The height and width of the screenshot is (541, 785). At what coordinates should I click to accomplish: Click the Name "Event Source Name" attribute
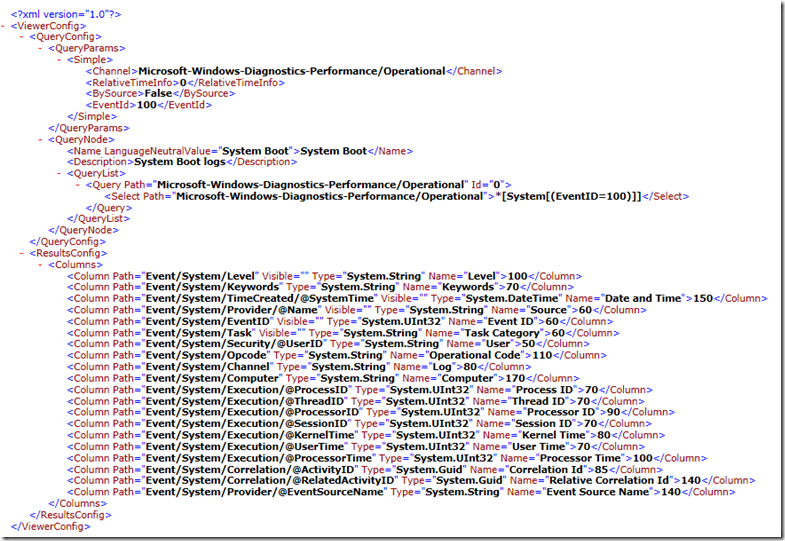click(x=580, y=492)
